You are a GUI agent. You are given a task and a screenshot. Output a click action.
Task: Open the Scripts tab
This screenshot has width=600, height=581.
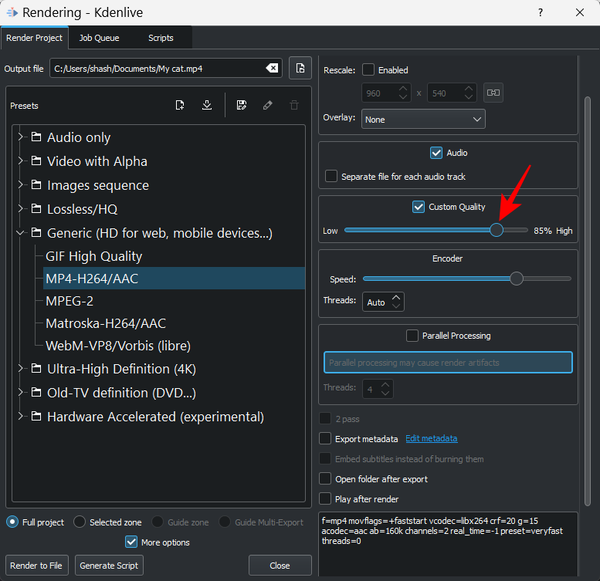tap(161, 38)
